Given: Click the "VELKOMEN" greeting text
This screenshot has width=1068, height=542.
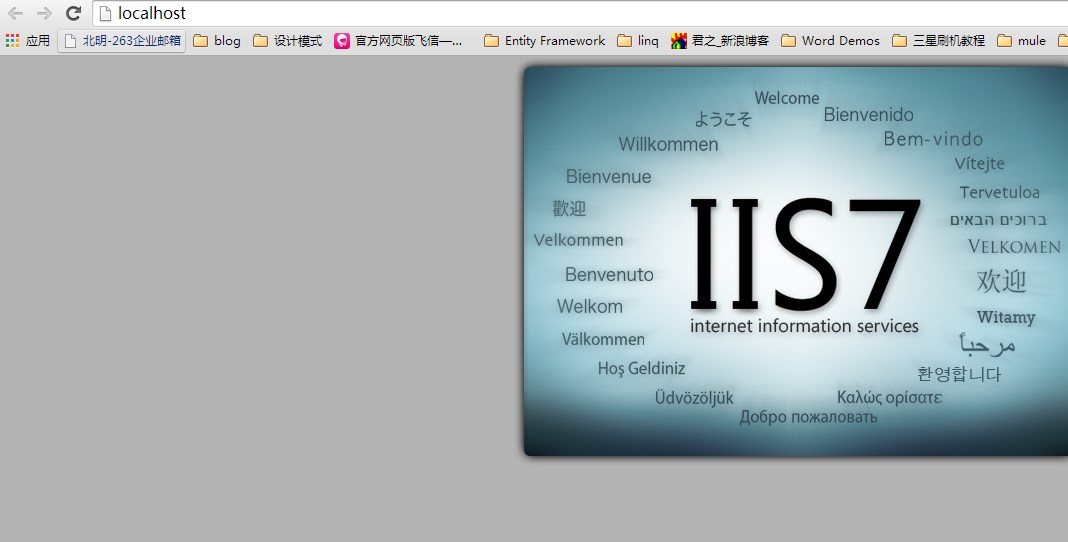Looking at the screenshot, I should pyautogui.click(x=1014, y=246).
